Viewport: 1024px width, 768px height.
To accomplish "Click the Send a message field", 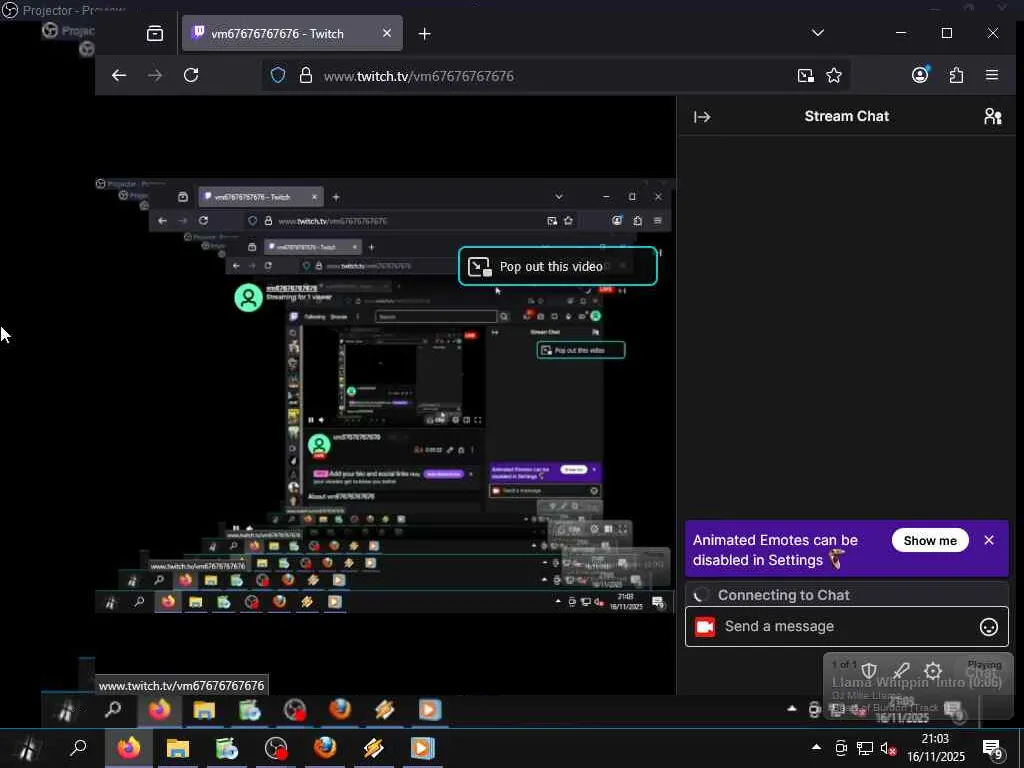I will (x=846, y=626).
